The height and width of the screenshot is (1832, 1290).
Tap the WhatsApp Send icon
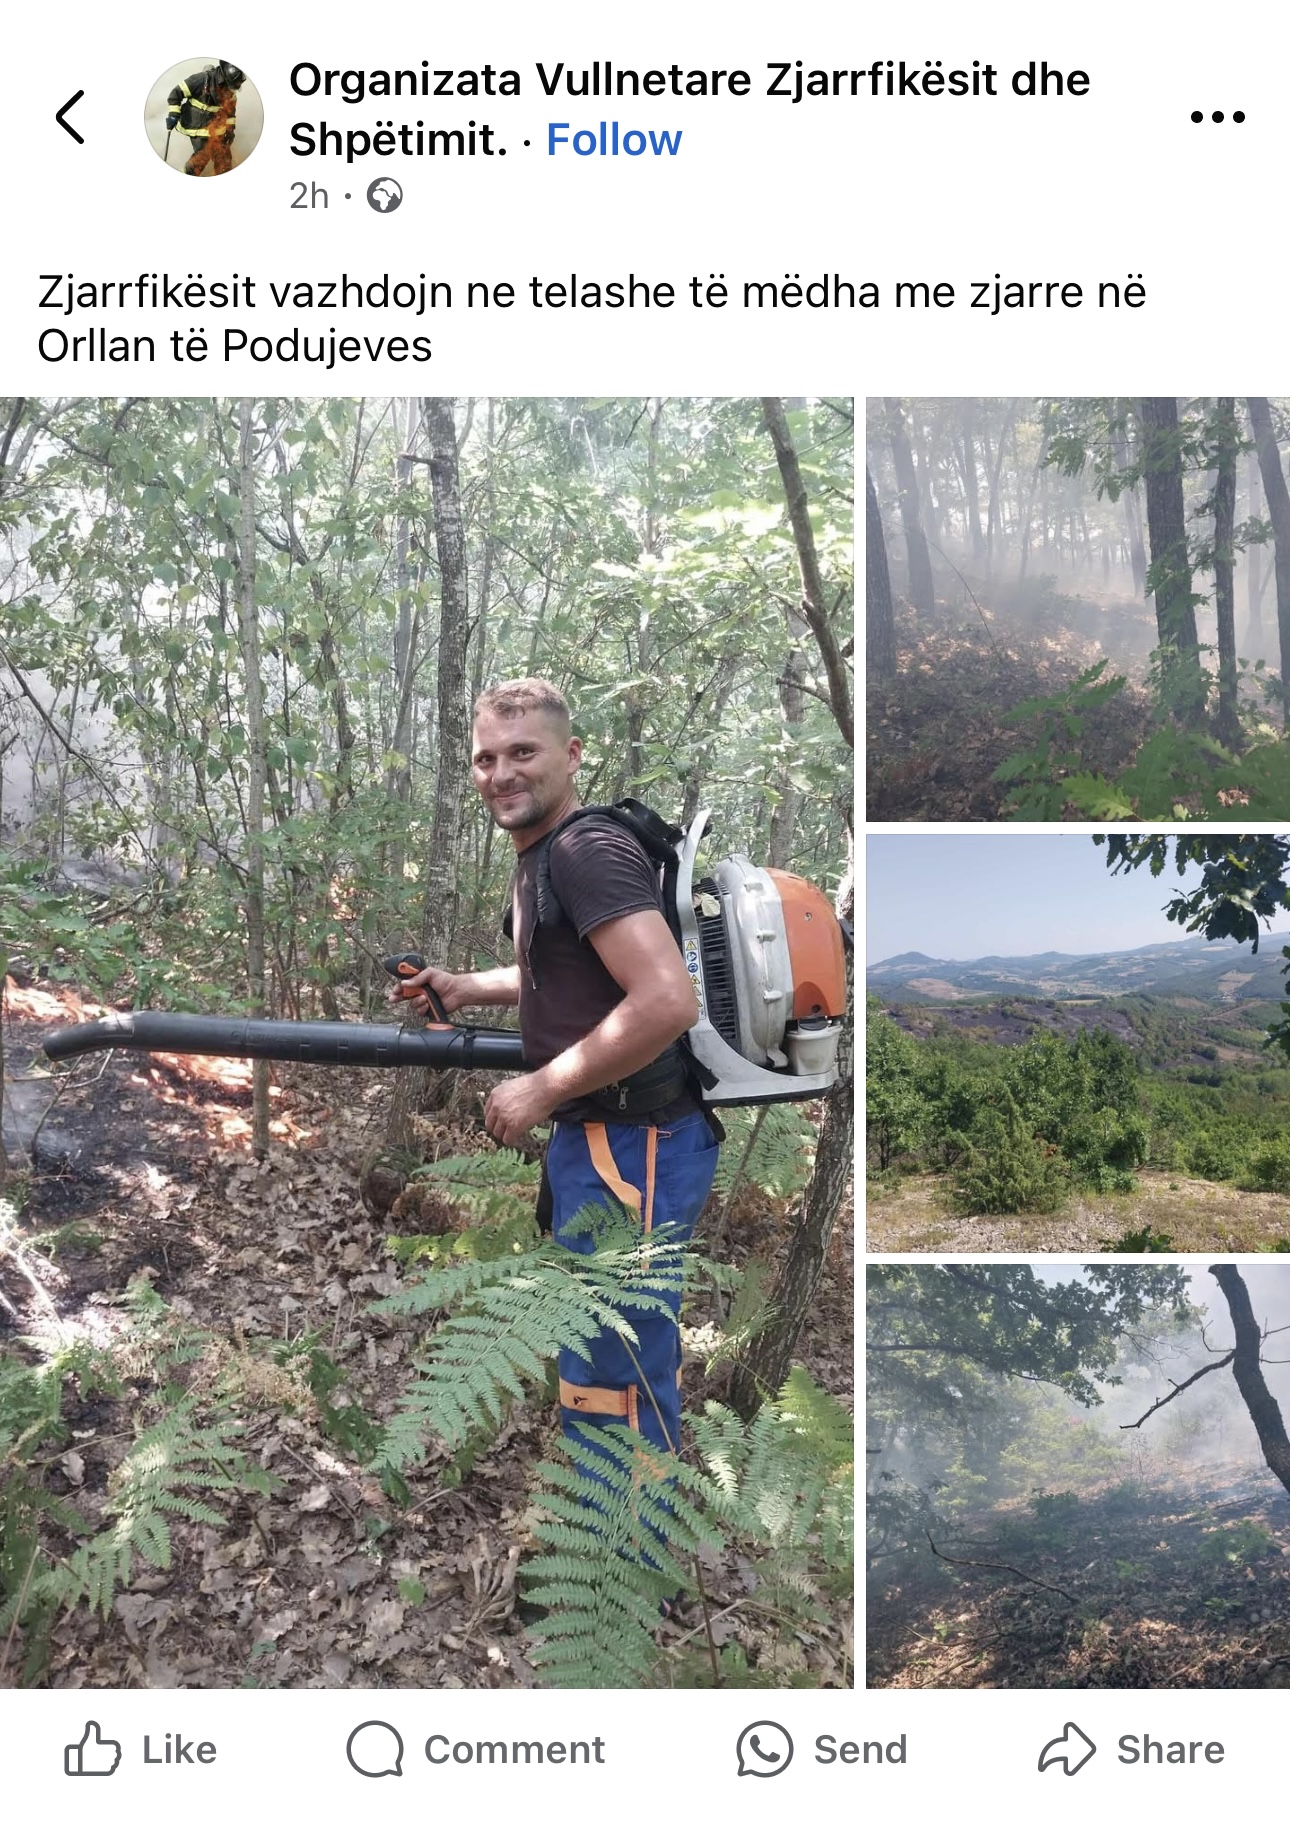click(x=765, y=1749)
